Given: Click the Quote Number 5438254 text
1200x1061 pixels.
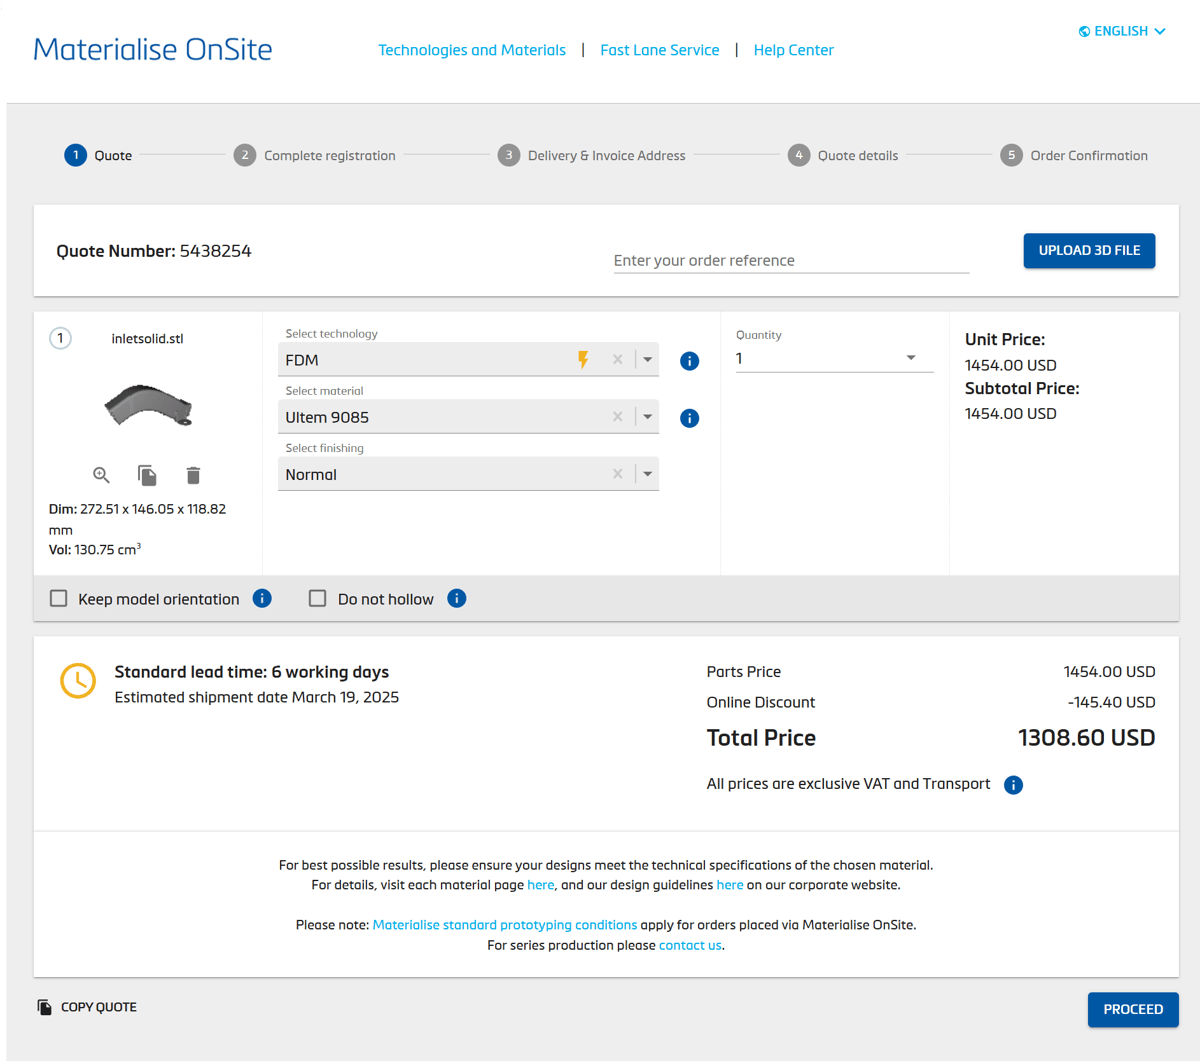Looking at the screenshot, I should pyautogui.click(x=154, y=251).
